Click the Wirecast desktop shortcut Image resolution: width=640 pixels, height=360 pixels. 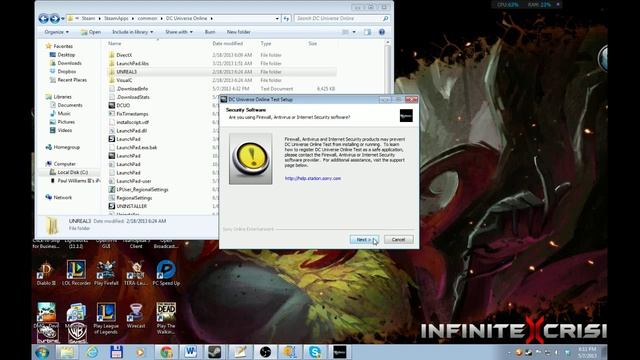(x=136, y=316)
